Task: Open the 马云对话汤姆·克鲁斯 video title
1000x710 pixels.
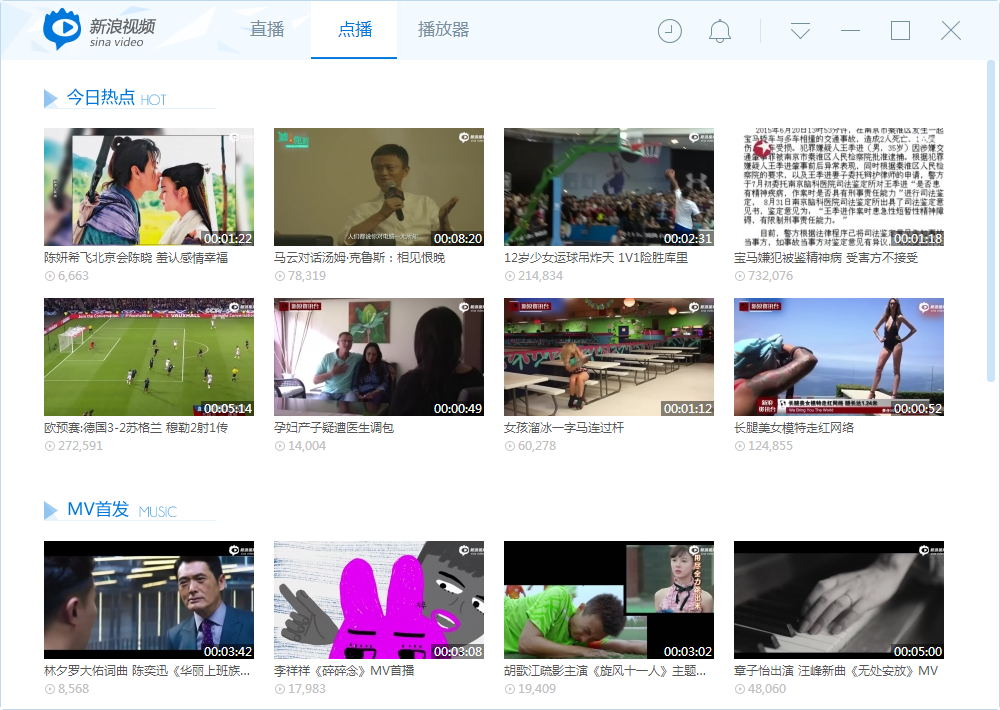Action: [x=359, y=258]
